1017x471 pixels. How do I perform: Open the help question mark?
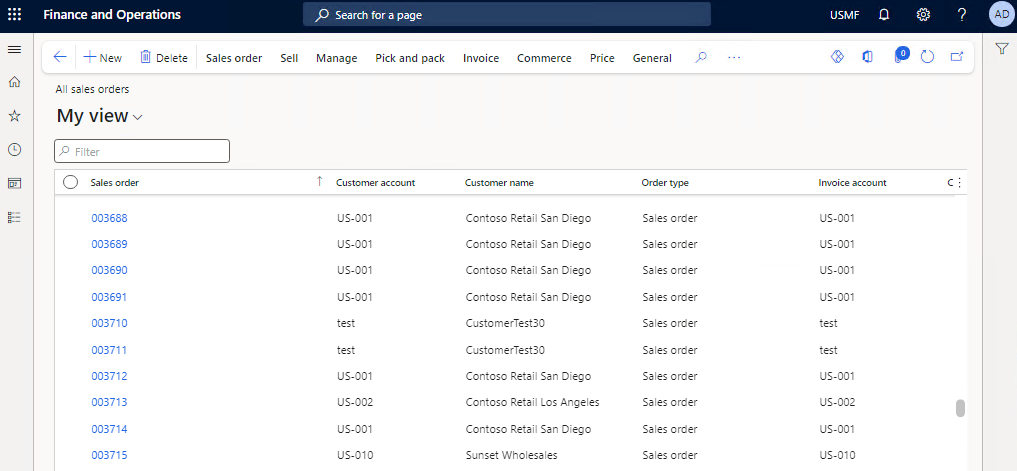pyautogui.click(x=962, y=14)
